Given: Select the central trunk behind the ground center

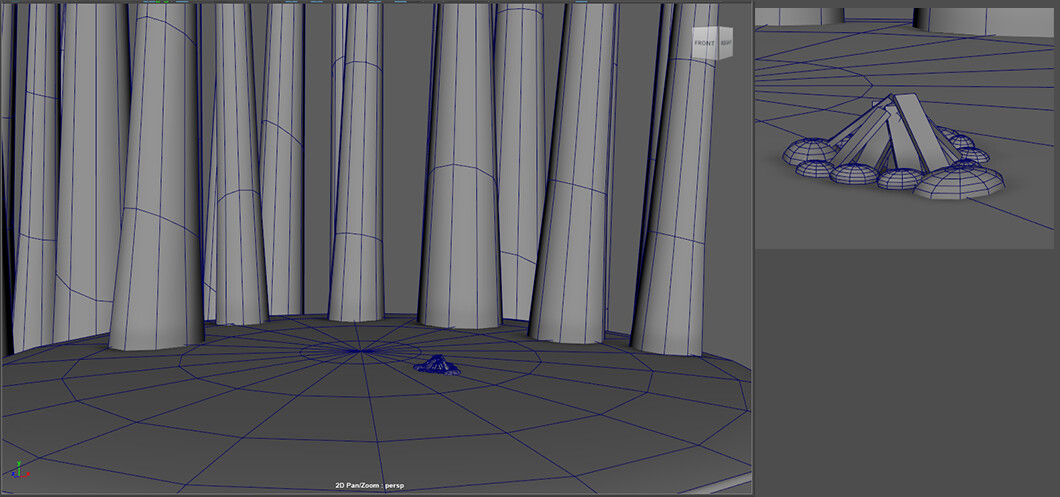Looking at the screenshot, I should click(357, 200).
